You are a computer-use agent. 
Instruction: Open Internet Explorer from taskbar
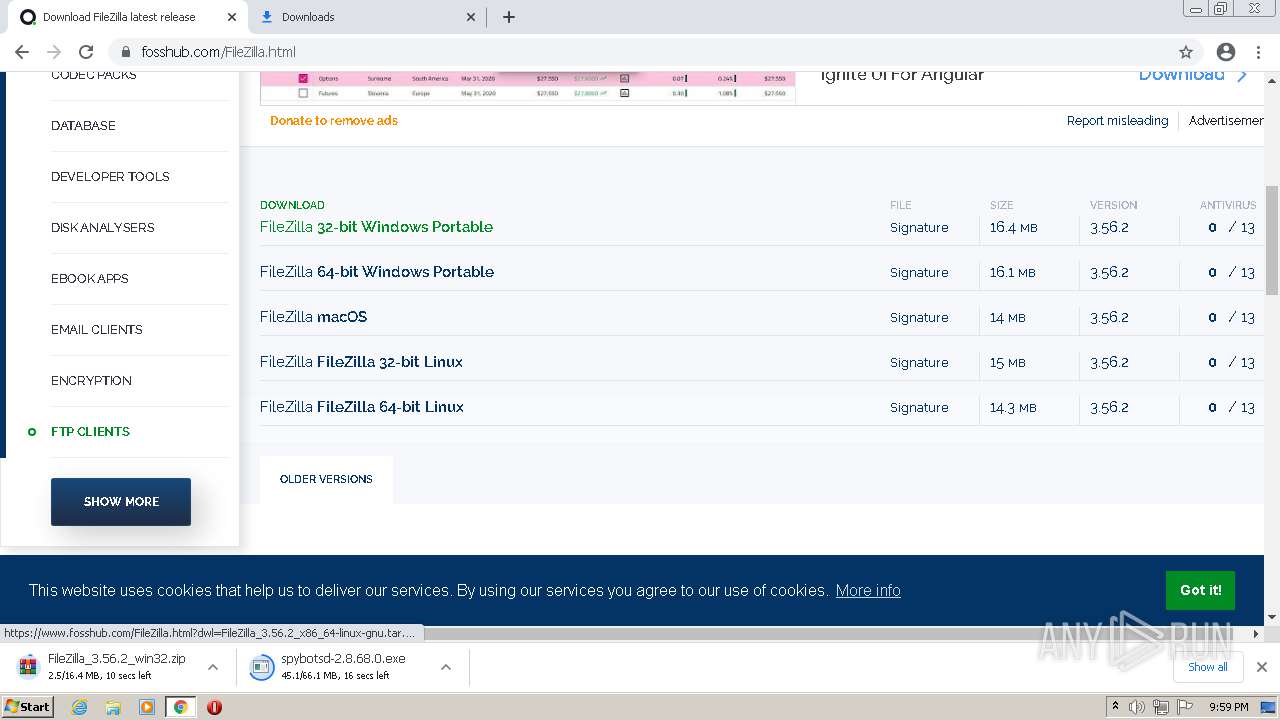[80, 707]
